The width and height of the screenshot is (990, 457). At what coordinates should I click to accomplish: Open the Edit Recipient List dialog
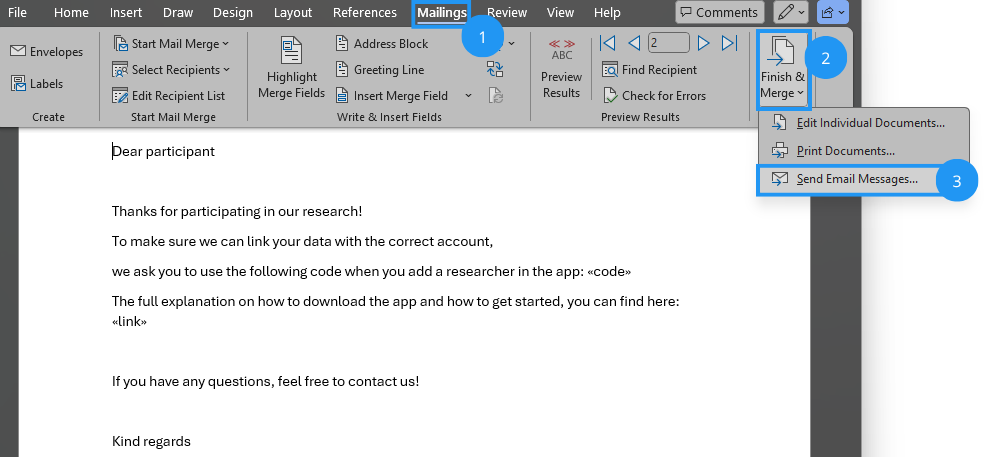coord(169,95)
